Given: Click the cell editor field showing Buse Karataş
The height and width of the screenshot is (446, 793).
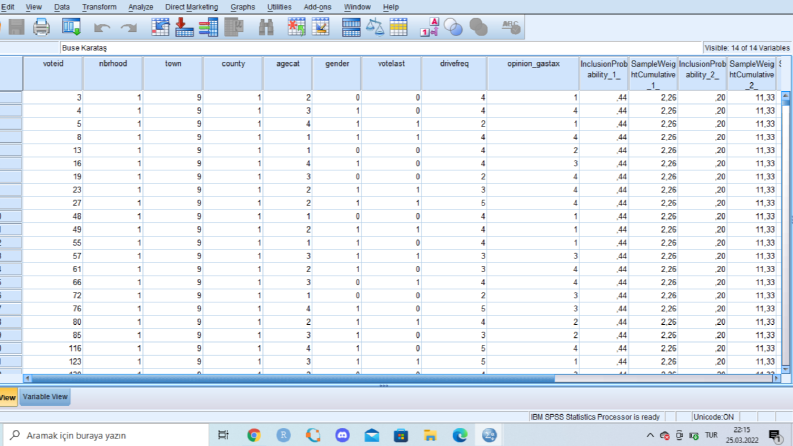Looking at the screenshot, I should [380, 48].
